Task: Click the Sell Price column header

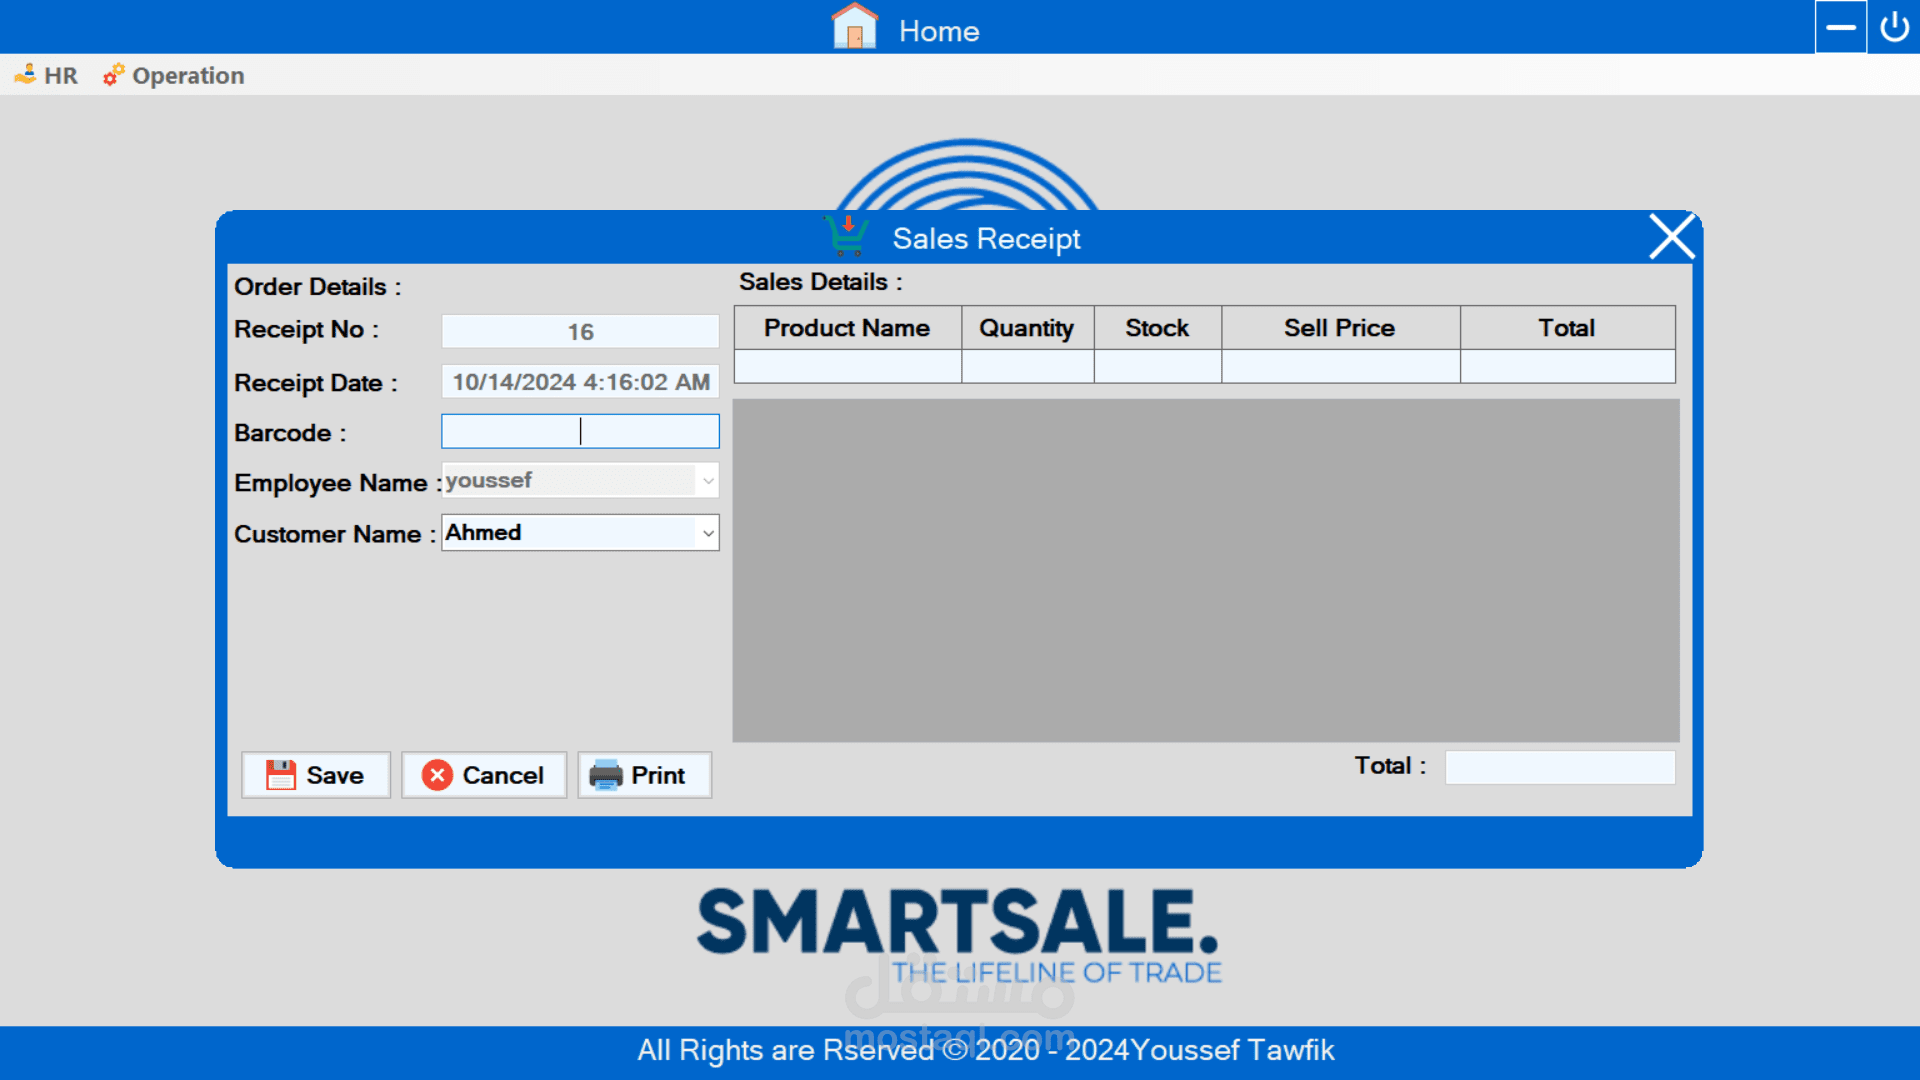Action: click(x=1339, y=328)
